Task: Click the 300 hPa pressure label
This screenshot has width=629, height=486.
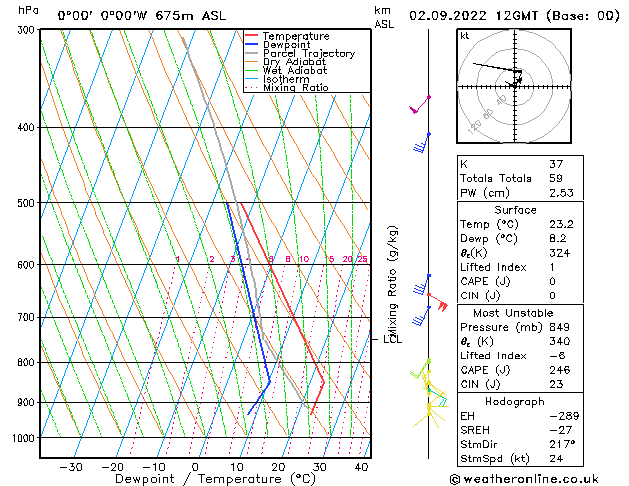Action: coord(28,30)
